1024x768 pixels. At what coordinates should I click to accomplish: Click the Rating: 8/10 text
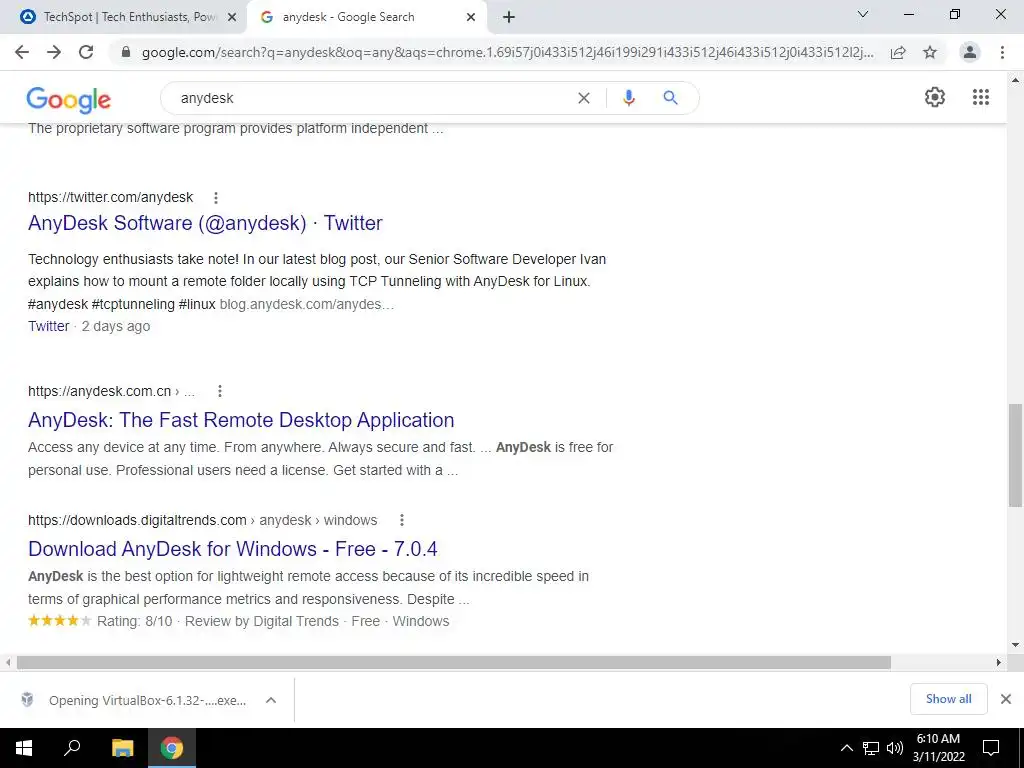[x=135, y=621]
